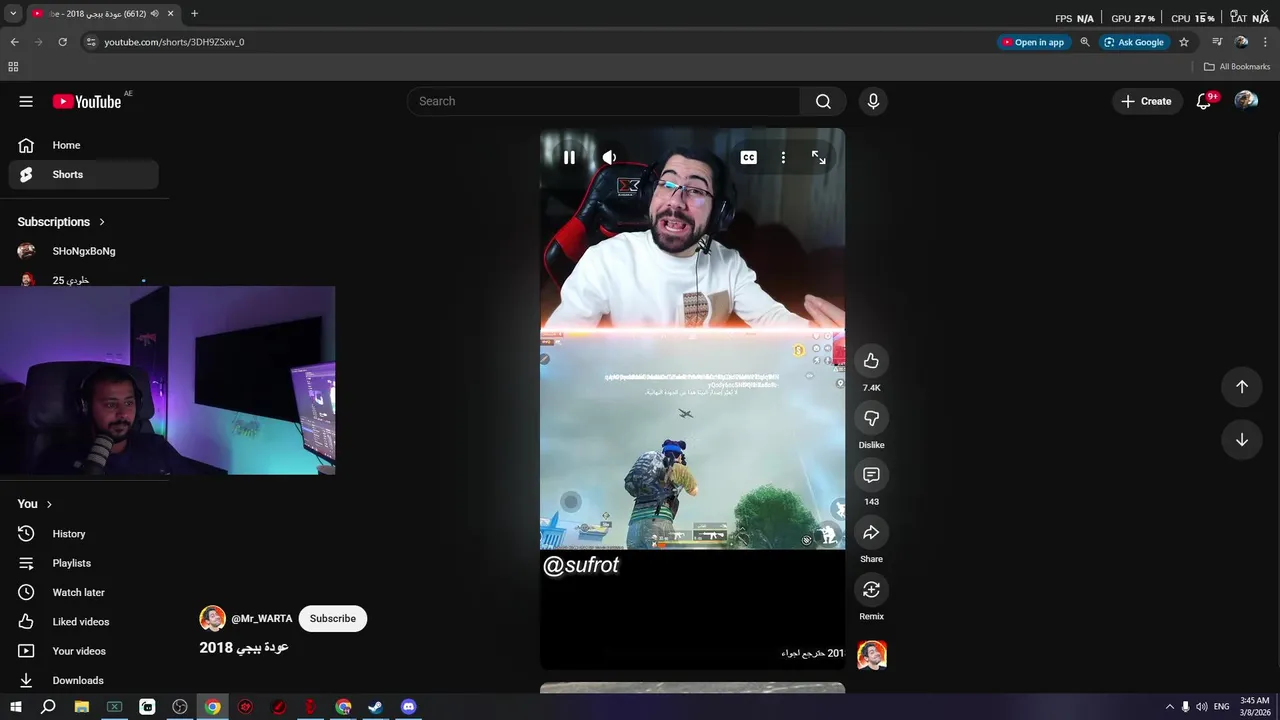The image size is (1280, 720).
Task: Open the Short's three-dot more options
Action: (783, 157)
